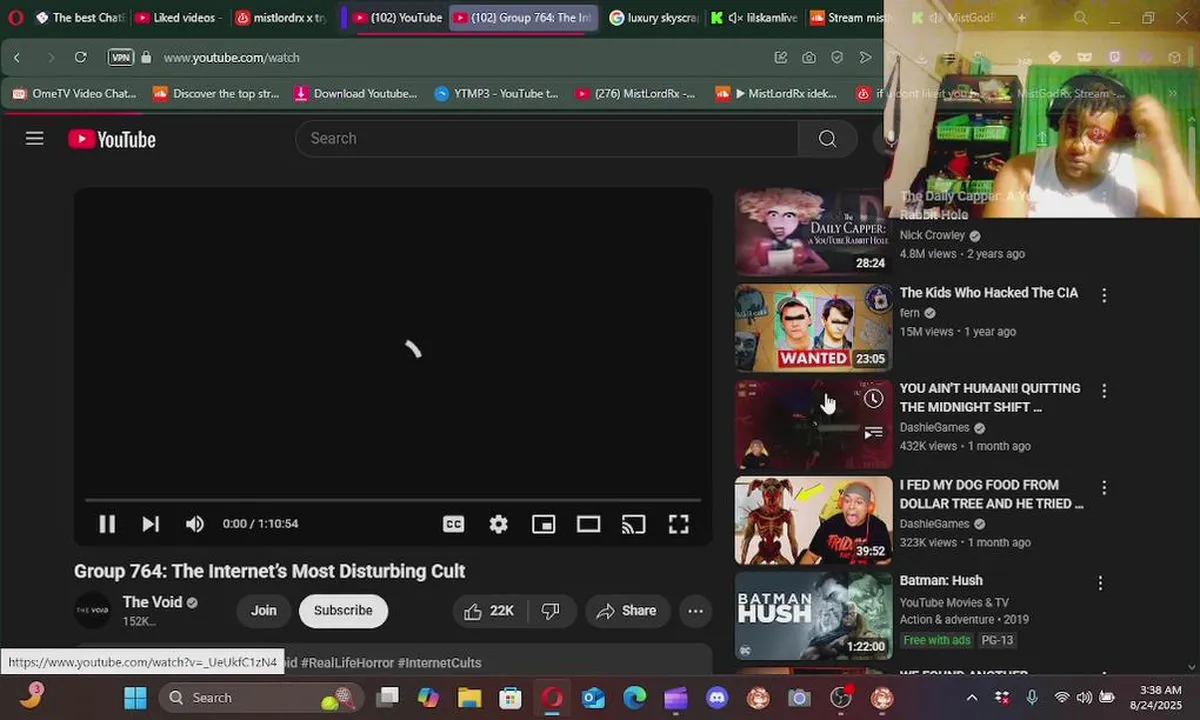Switch to the lilskamlive Kick tab

click(753, 17)
